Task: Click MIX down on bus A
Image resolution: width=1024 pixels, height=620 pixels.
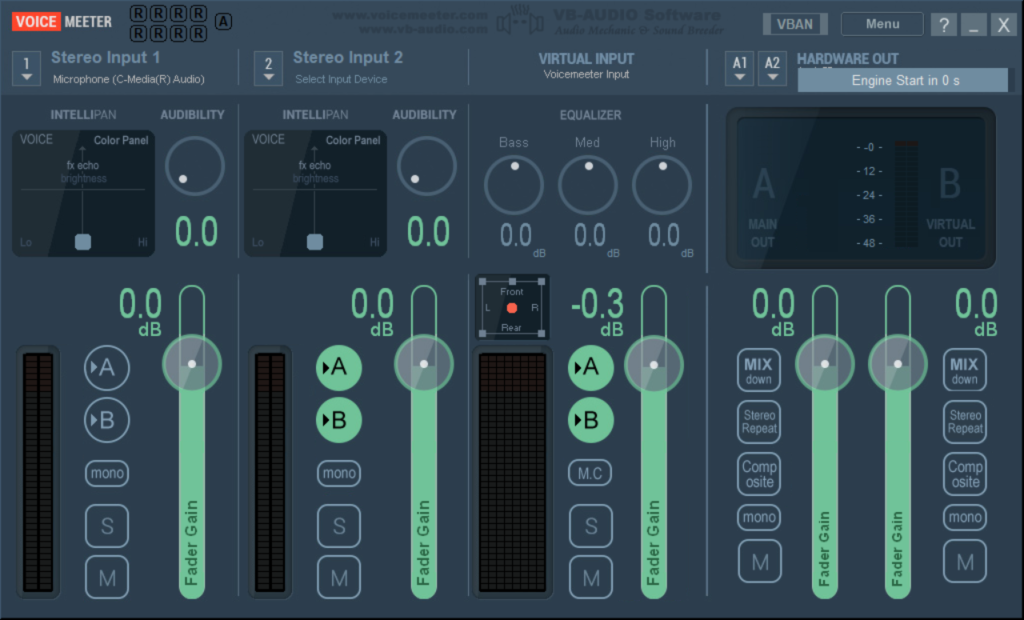Action: tap(759, 370)
